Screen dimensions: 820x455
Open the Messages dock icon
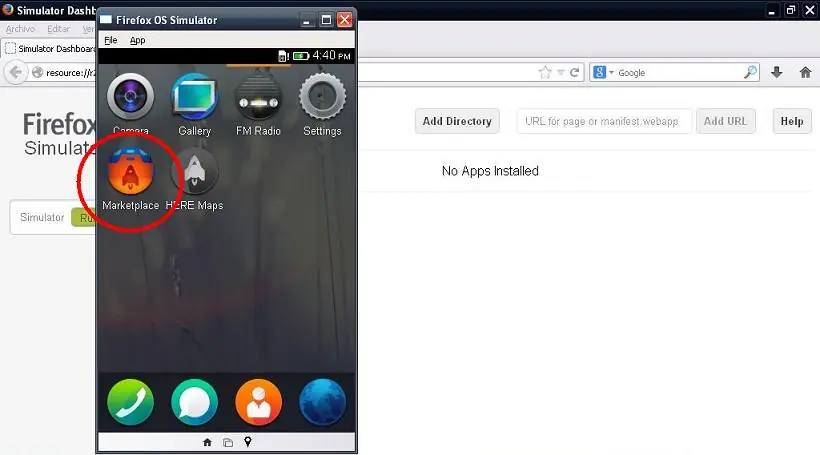point(194,402)
